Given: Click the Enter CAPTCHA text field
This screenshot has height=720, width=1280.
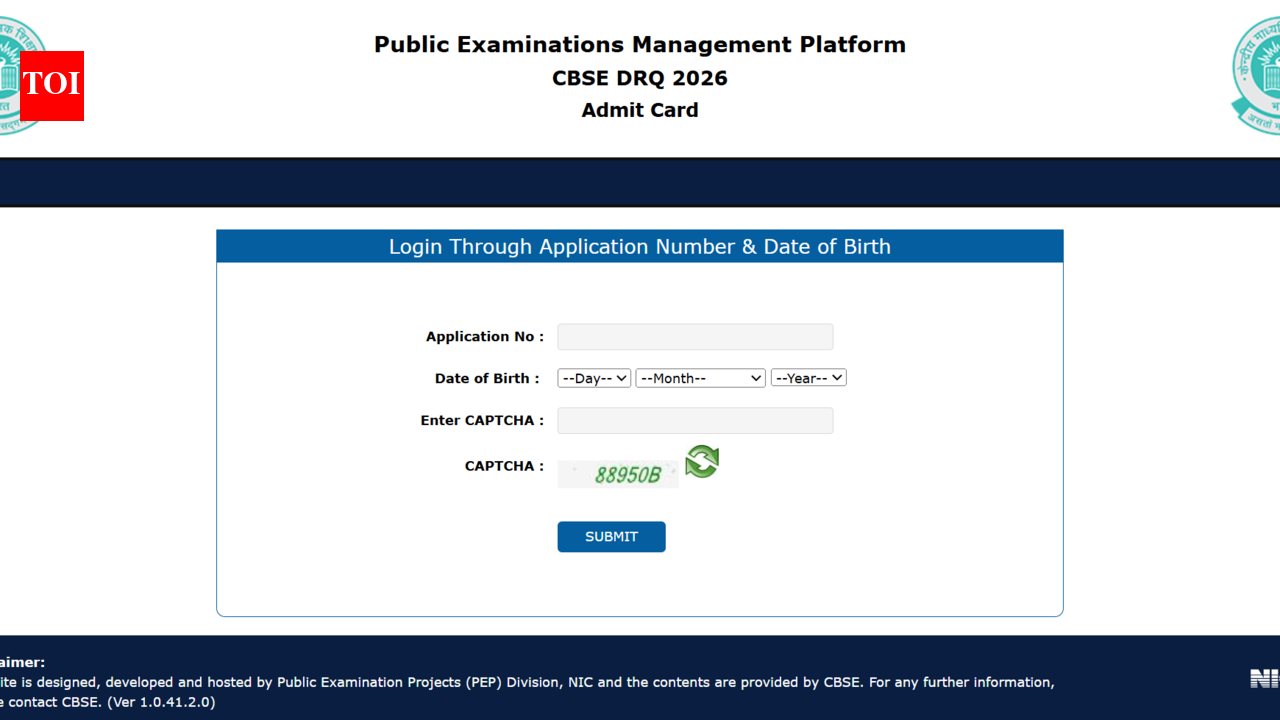Looking at the screenshot, I should point(695,420).
